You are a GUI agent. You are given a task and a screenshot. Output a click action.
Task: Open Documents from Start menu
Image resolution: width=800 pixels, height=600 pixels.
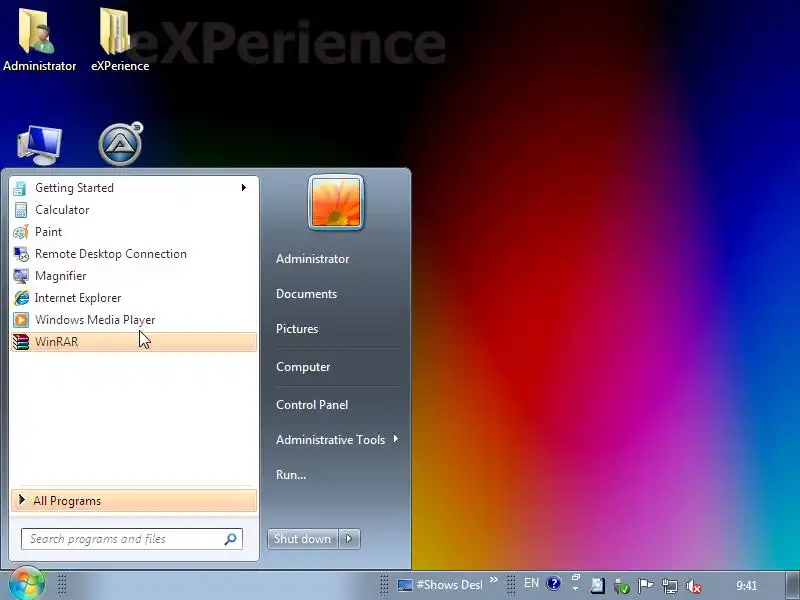click(x=306, y=294)
